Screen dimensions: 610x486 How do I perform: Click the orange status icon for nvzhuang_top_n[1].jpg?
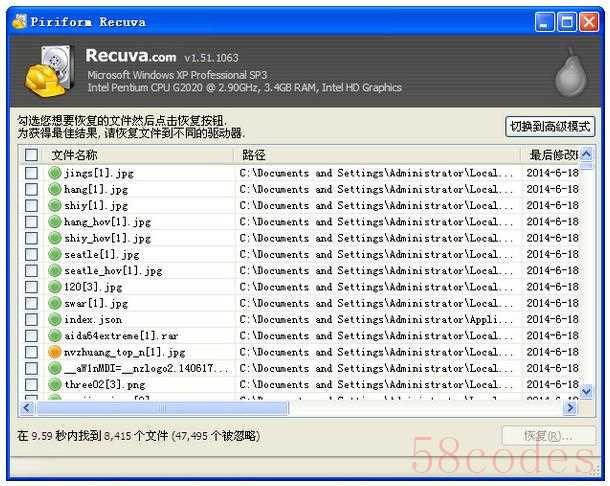point(55,352)
